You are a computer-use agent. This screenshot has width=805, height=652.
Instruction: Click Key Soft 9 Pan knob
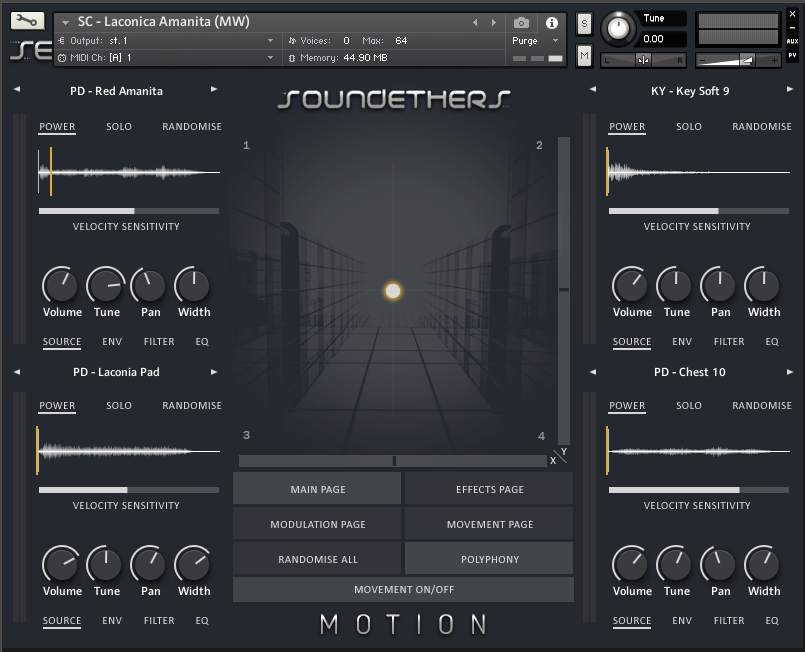pyautogui.click(x=719, y=285)
